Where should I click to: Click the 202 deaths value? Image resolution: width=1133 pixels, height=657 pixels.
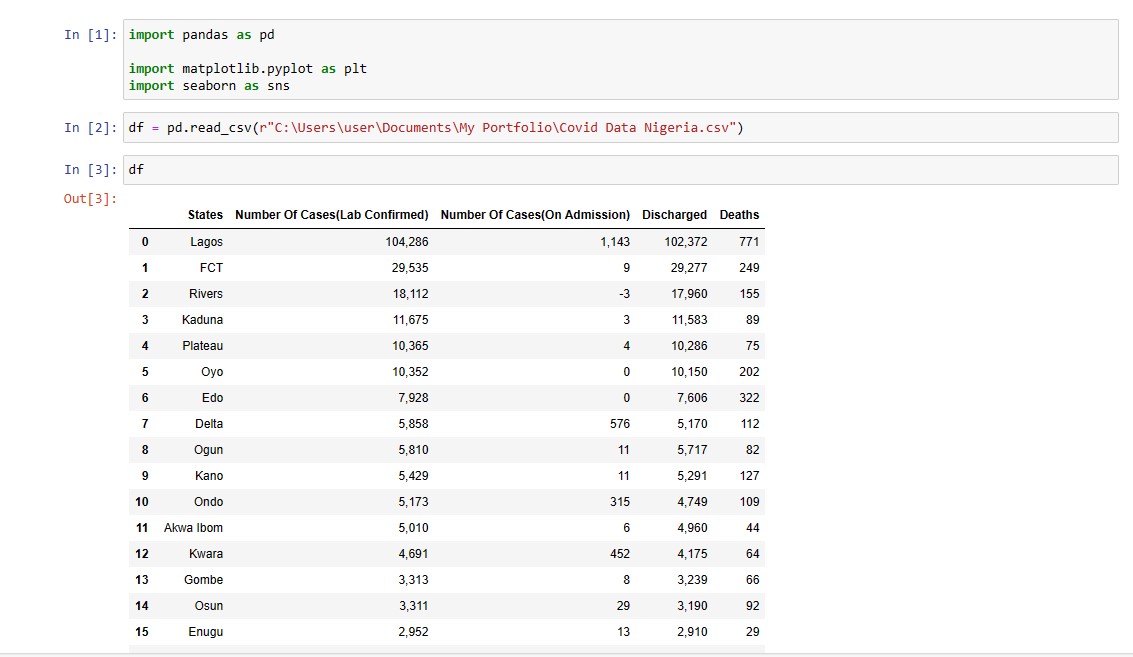[749, 372]
